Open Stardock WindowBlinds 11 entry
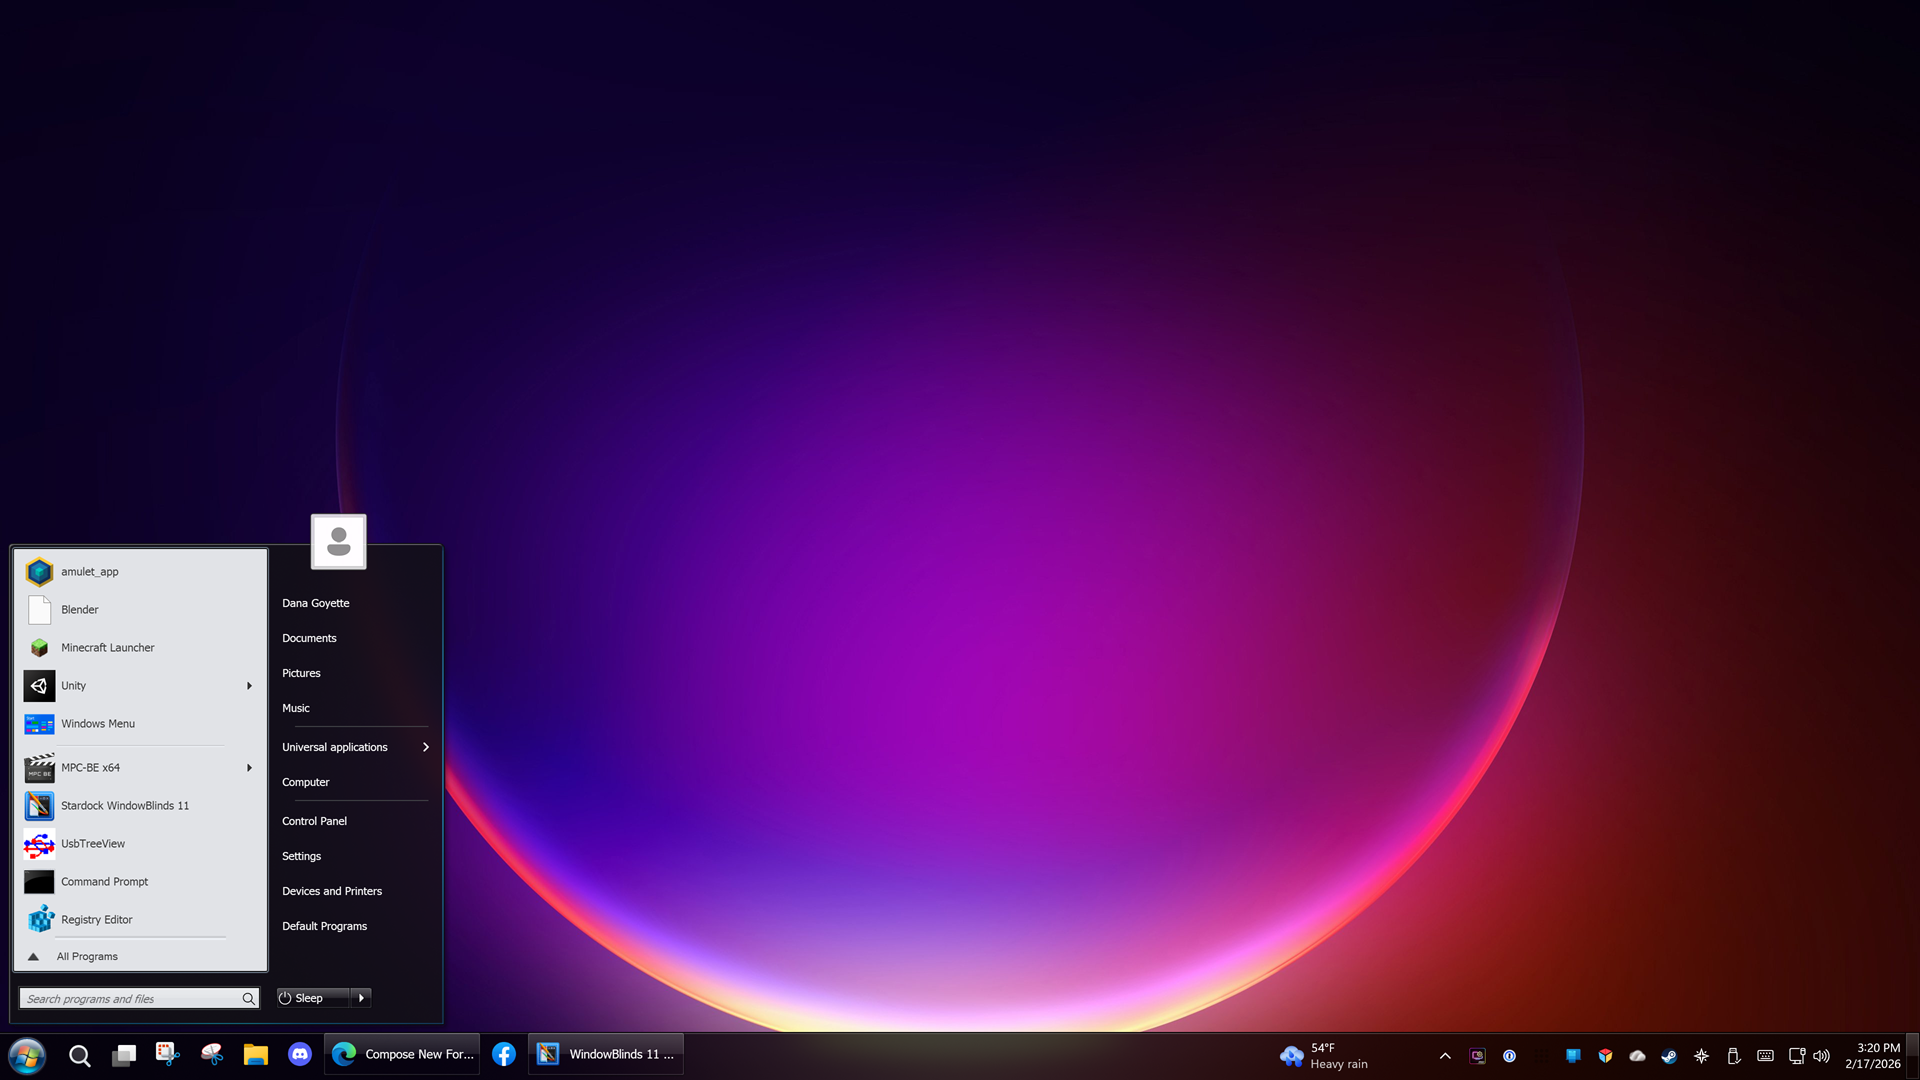Image resolution: width=1920 pixels, height=1080 pixels. click(x=124, y=806)
